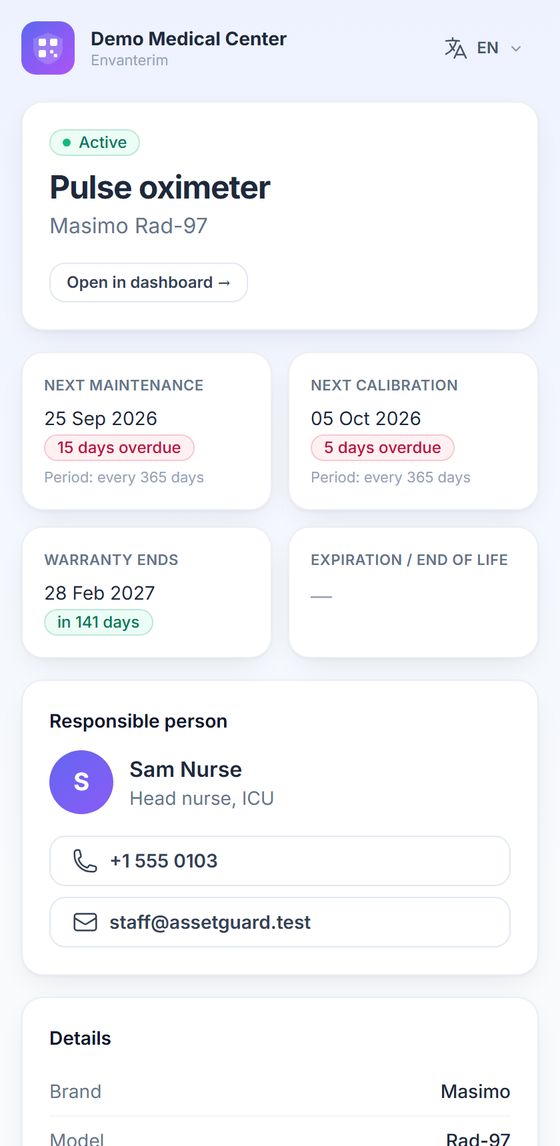560x1146 pixels.
Task: Click the Sam Nurse avatar circle
Action: [x=81, y=782]
